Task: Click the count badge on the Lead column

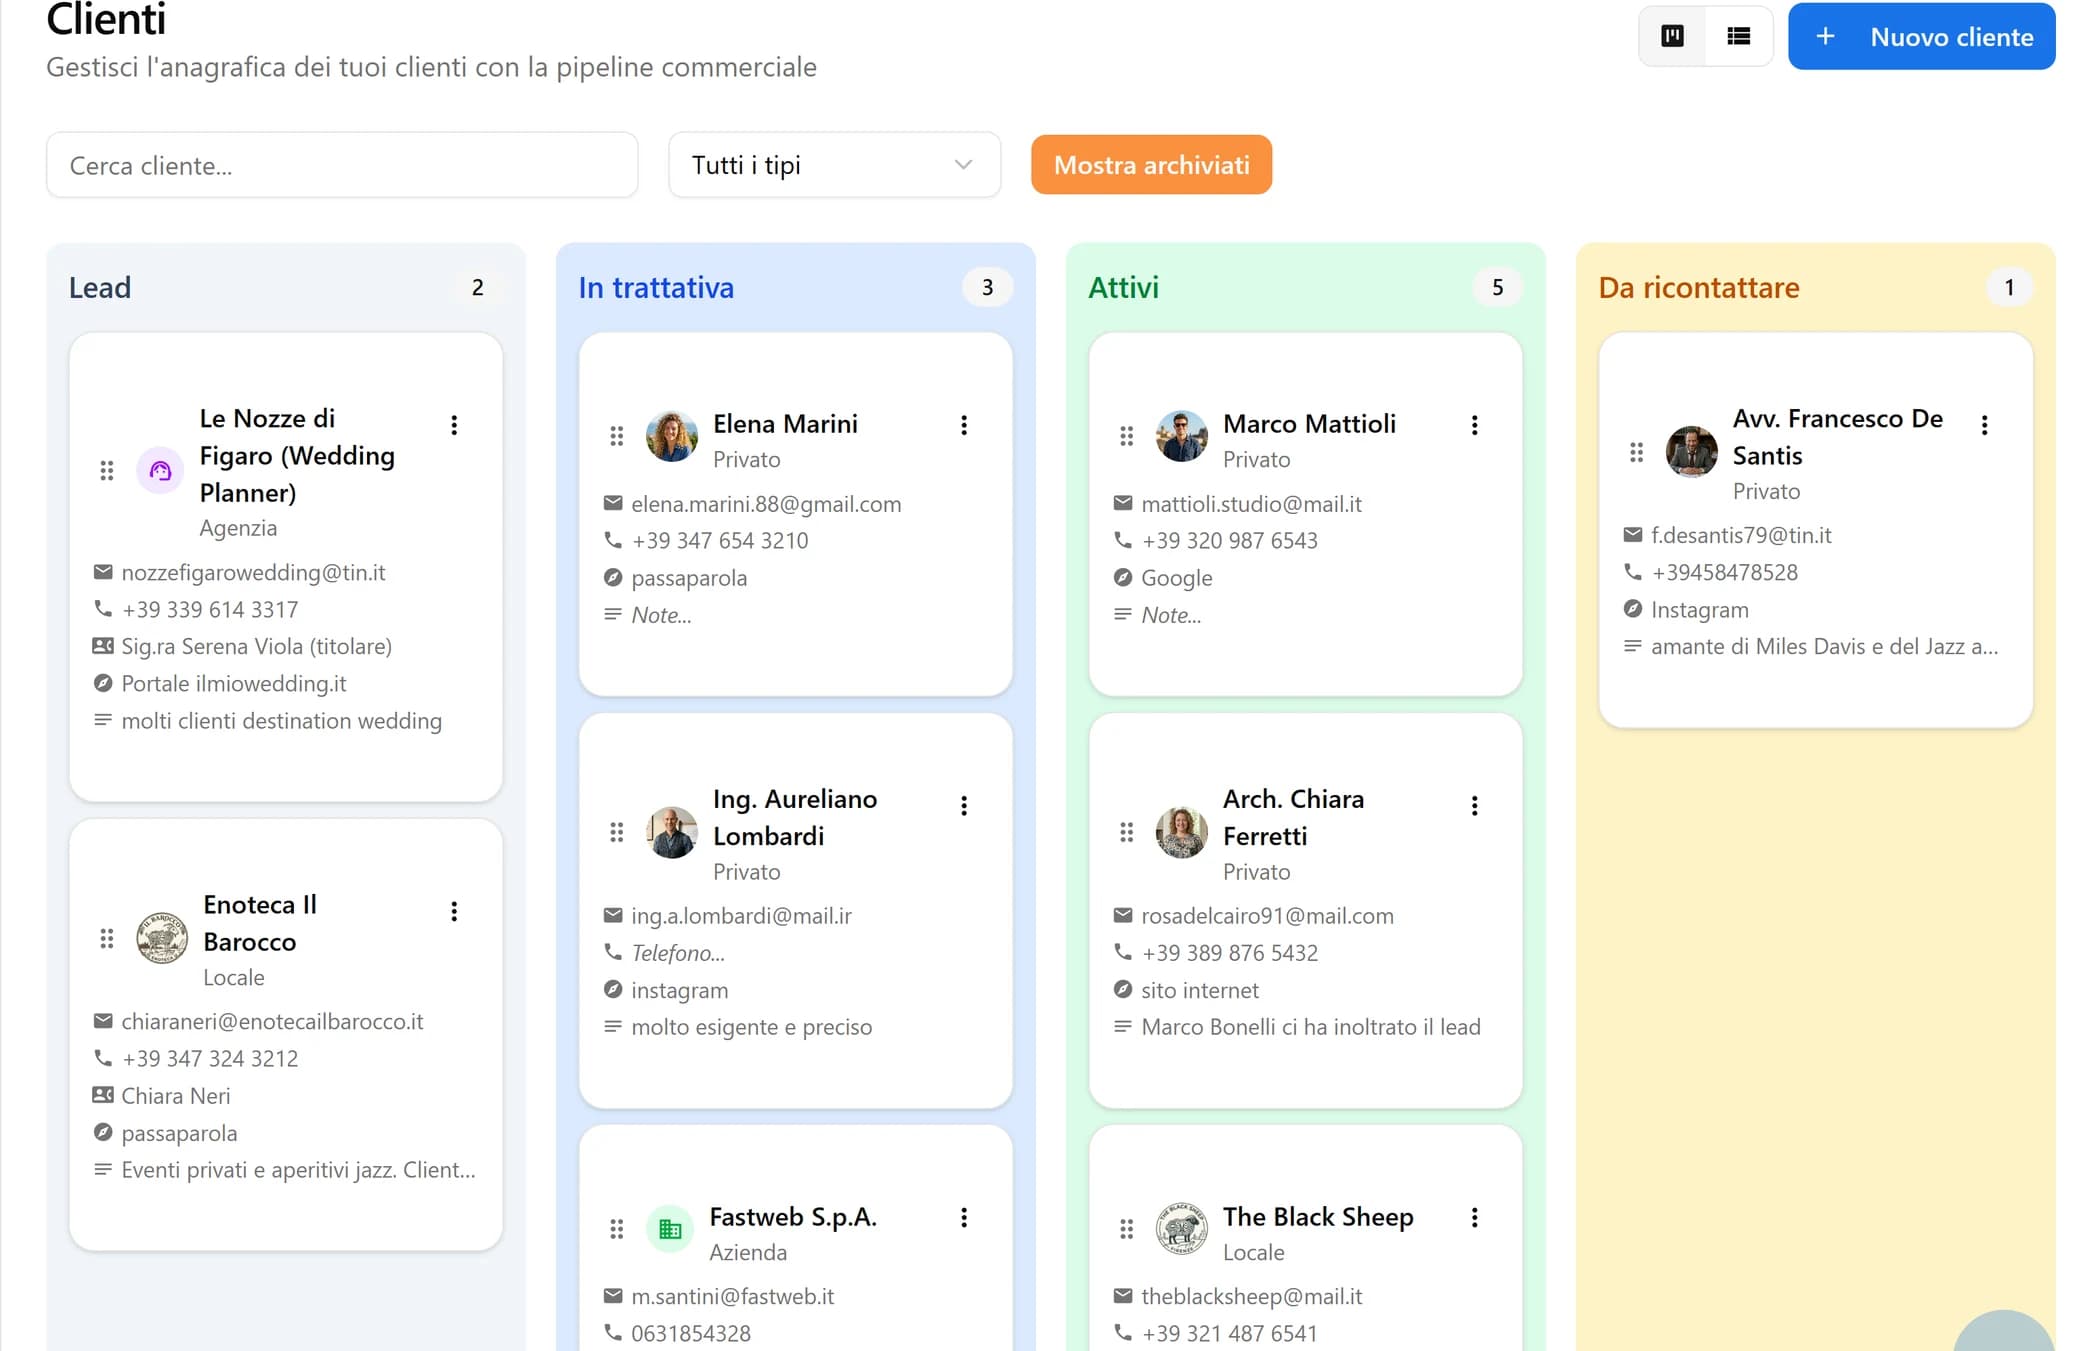Action: [x=478, y=287]
